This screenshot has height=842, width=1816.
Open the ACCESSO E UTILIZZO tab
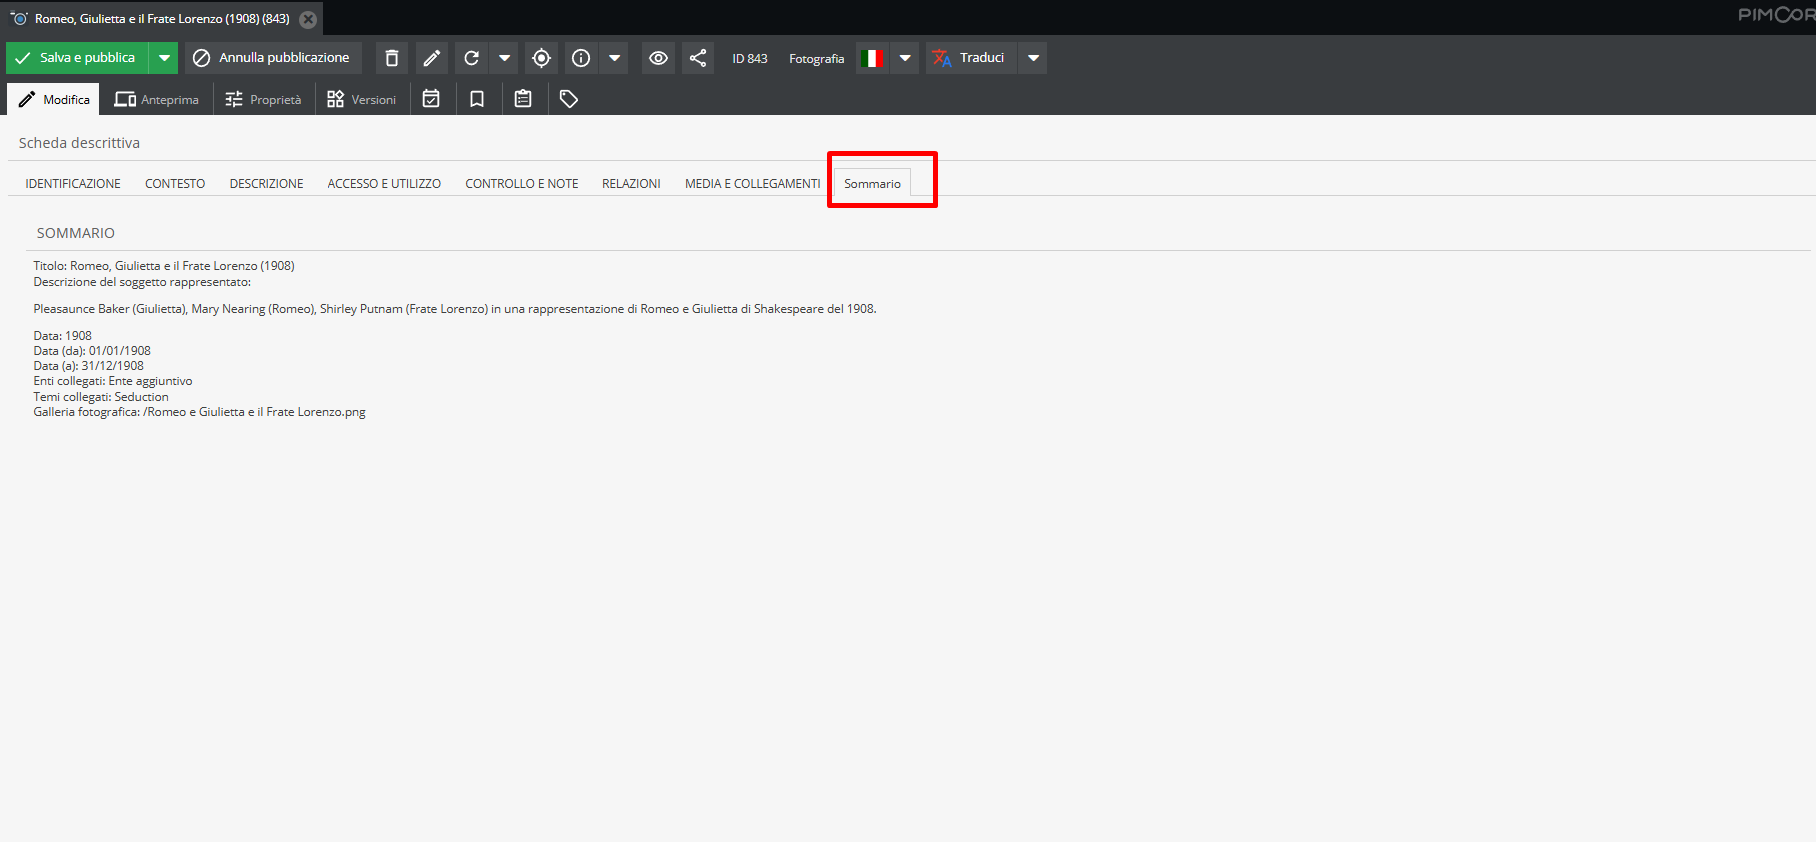coord(384,184)
